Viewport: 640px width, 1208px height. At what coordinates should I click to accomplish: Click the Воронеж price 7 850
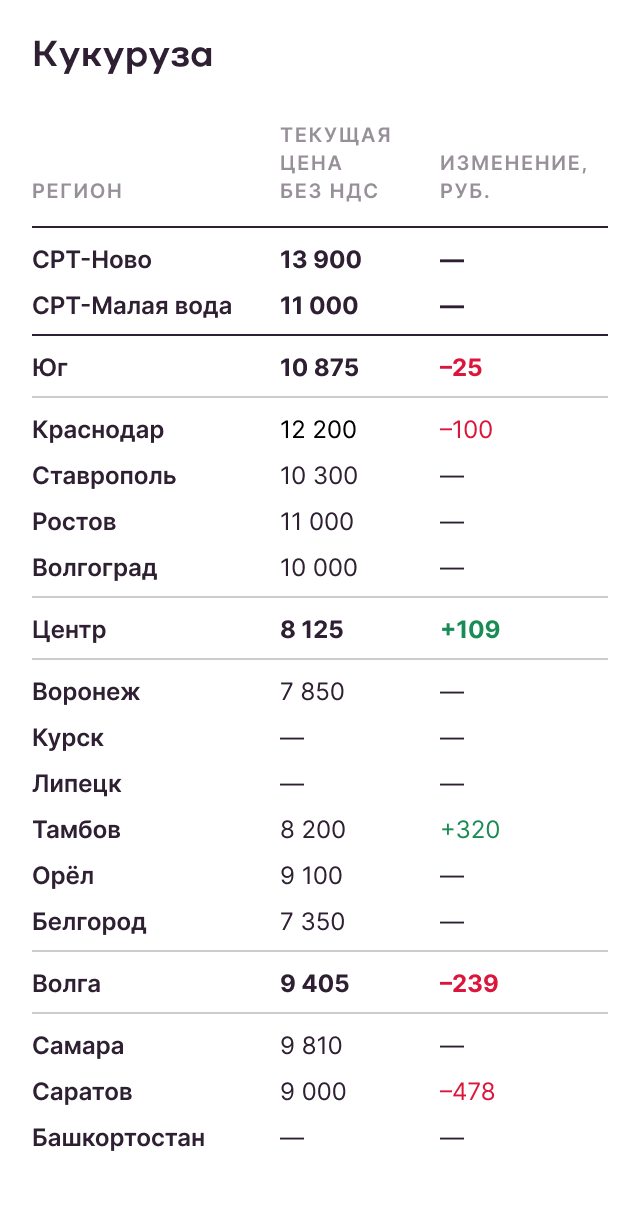tap(312, 692)
